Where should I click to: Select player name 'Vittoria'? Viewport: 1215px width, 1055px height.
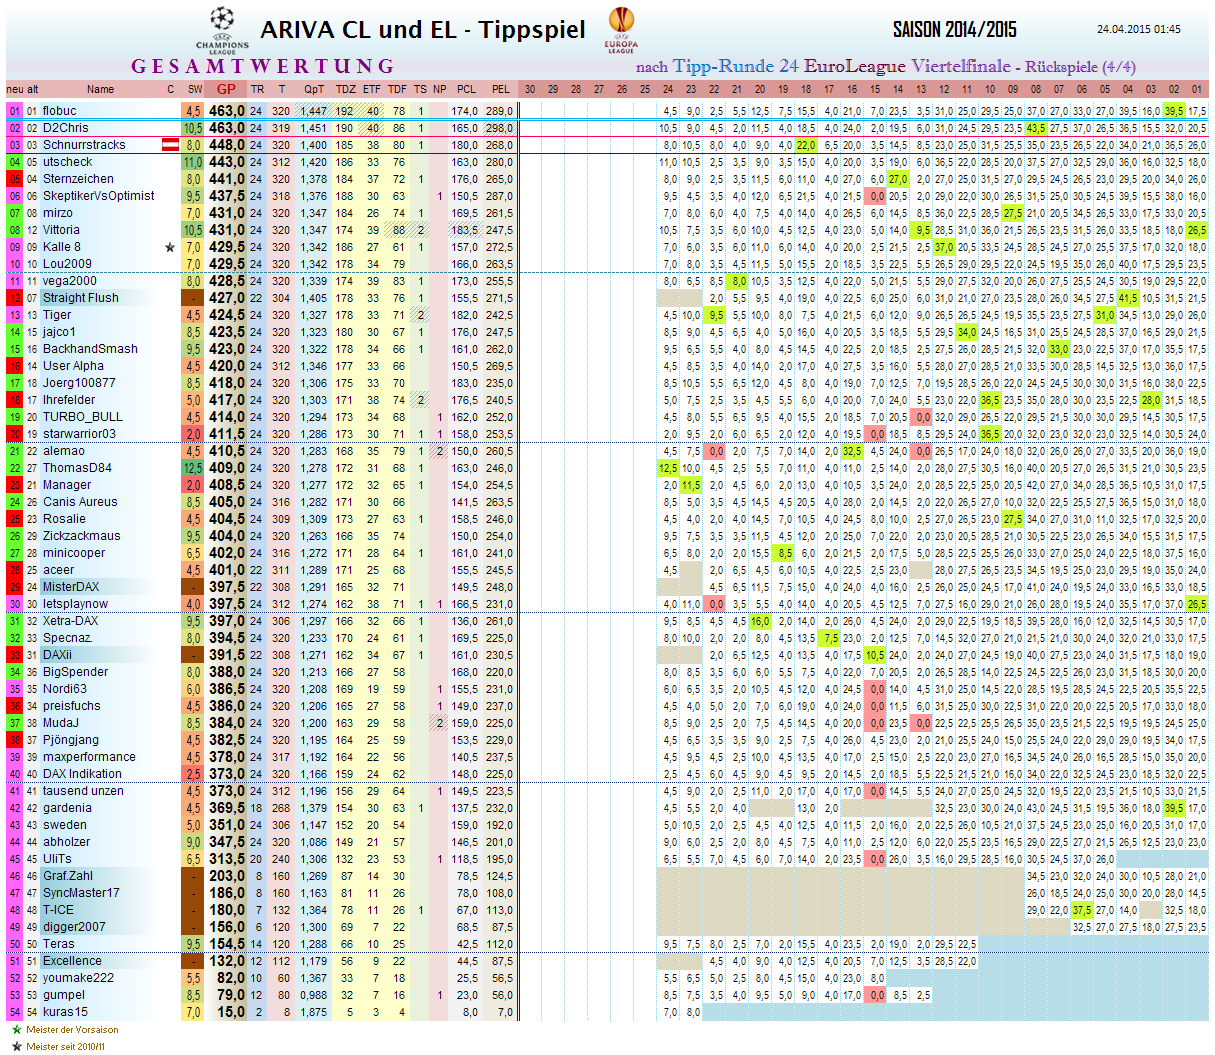tap(61, 230)
